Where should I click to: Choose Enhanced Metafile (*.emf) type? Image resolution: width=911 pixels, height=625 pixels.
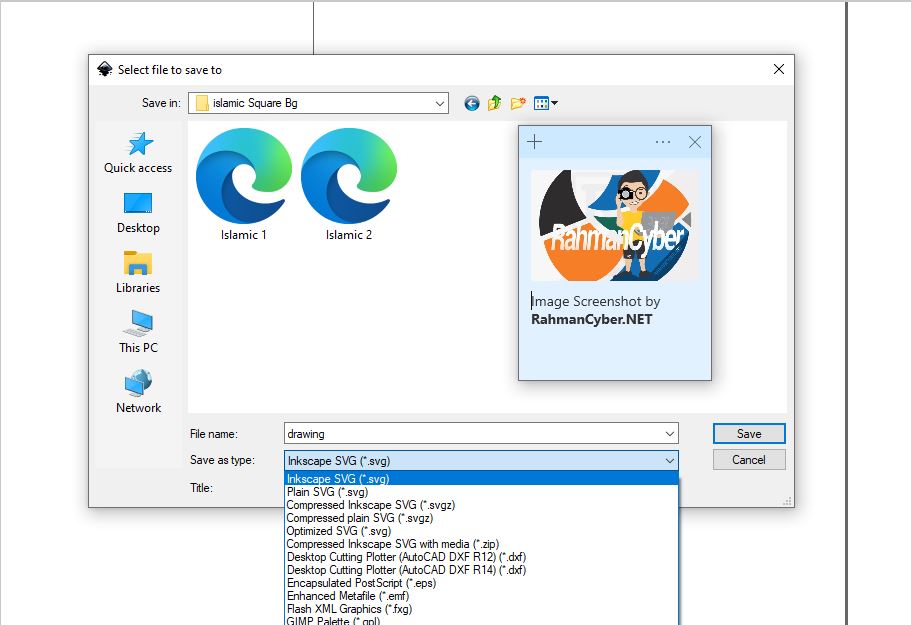482,596
